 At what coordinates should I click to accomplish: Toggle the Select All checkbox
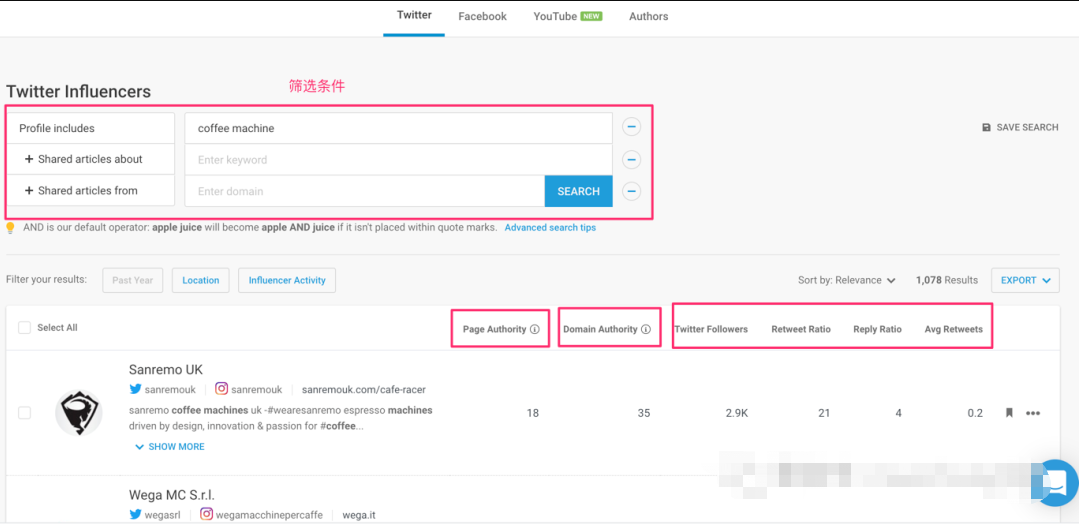24,328
